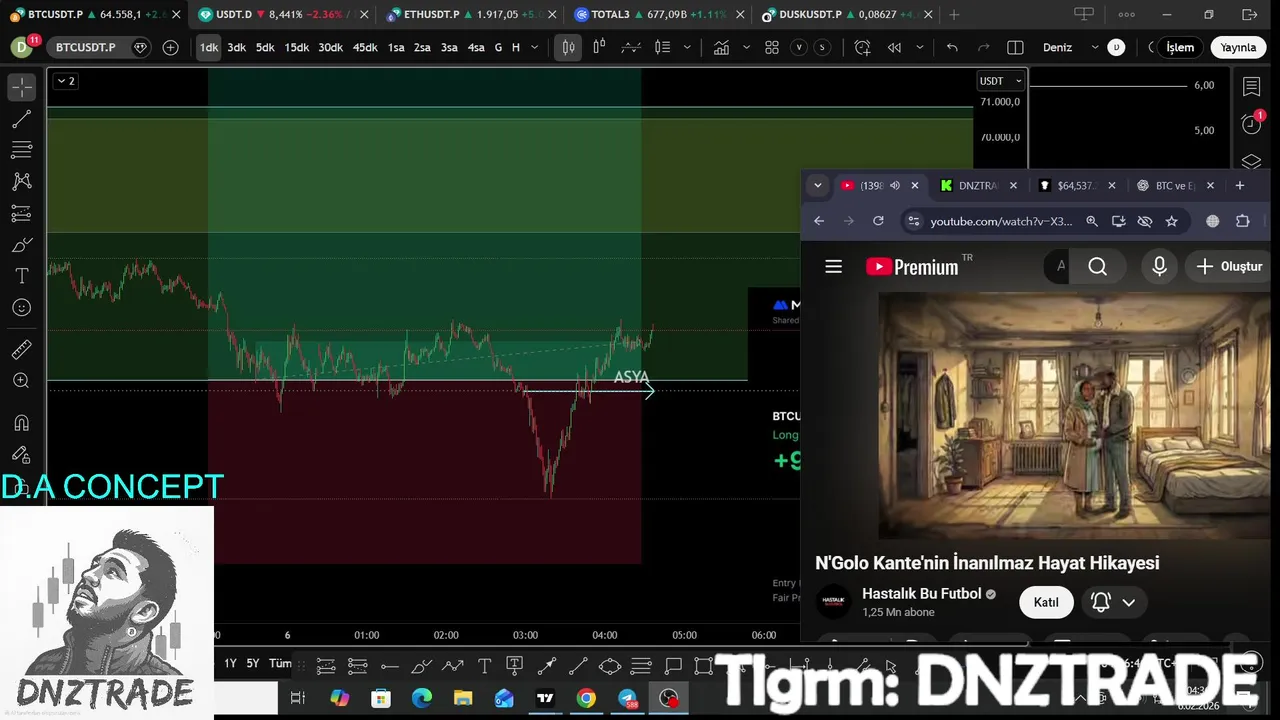Undo the last chart action

[952, 47]
